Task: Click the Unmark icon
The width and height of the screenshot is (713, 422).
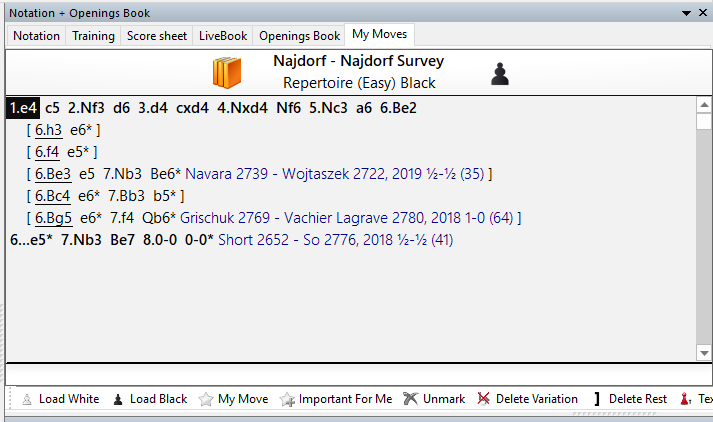Action: coord(410,399)
